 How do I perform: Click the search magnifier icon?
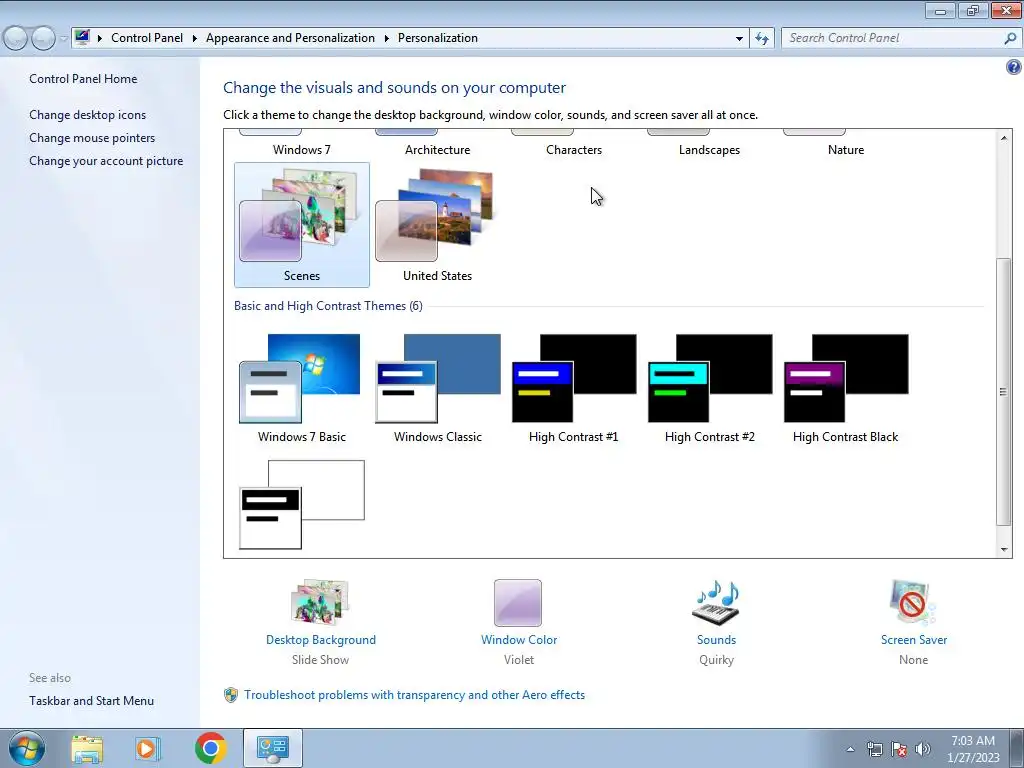click(x=1010, y=39)
